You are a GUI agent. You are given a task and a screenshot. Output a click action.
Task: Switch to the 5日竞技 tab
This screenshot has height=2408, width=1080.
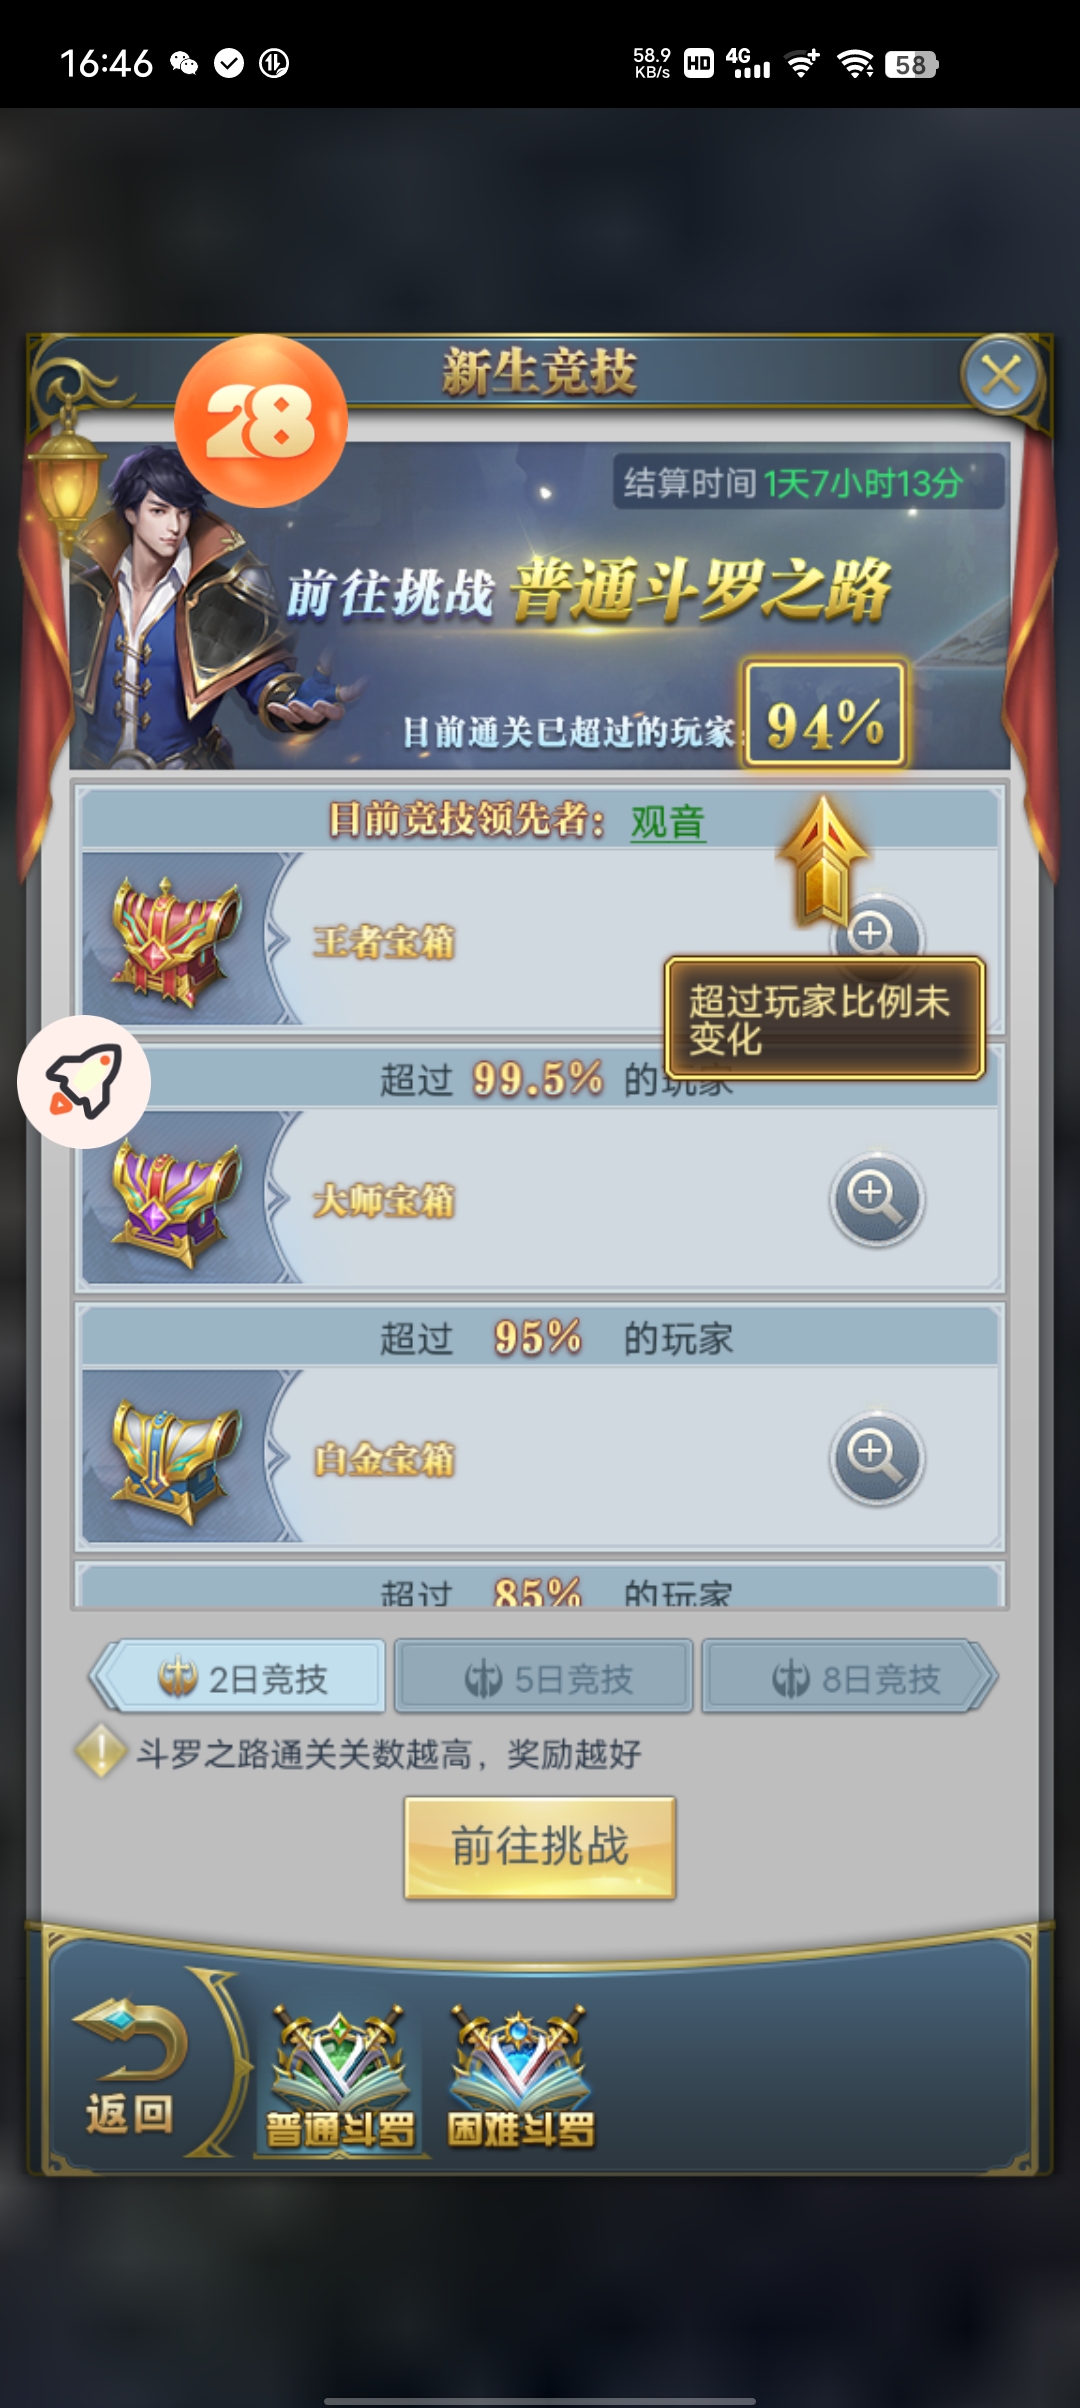(544, 1677)
